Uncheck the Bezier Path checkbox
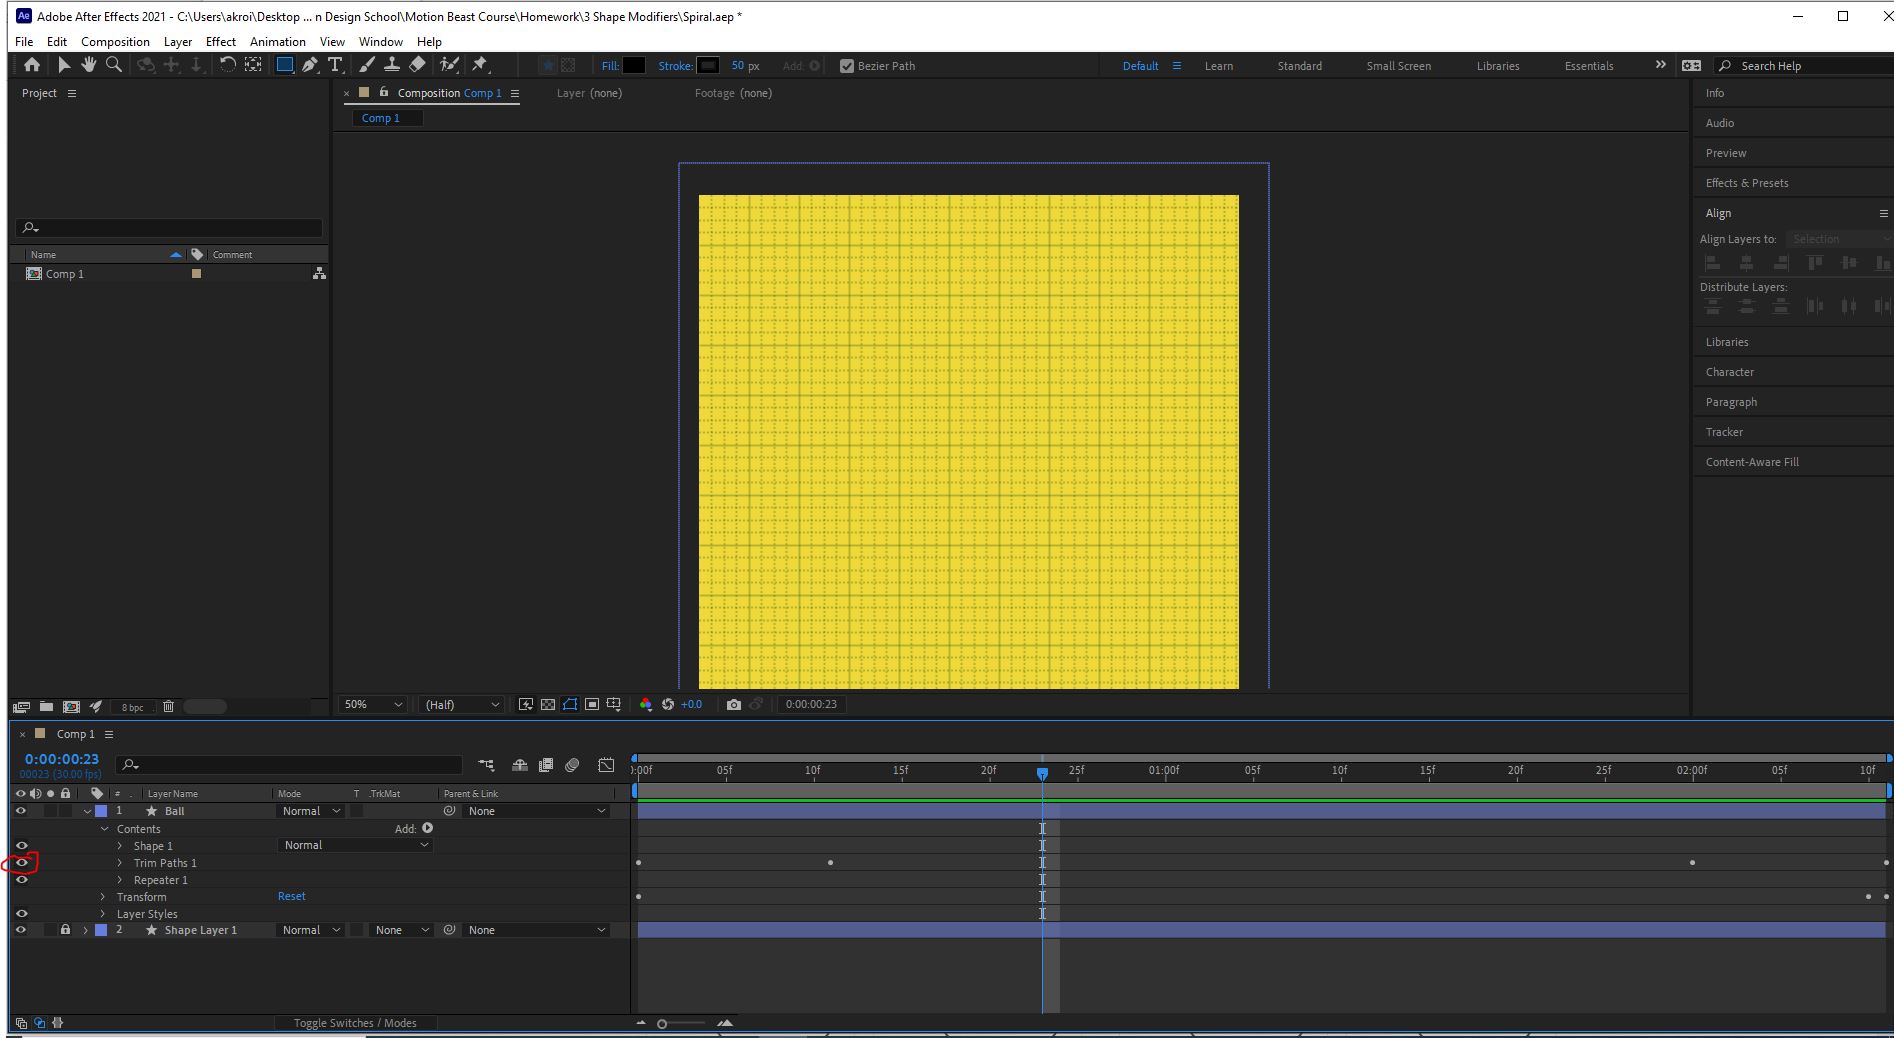 click(847, 65)
